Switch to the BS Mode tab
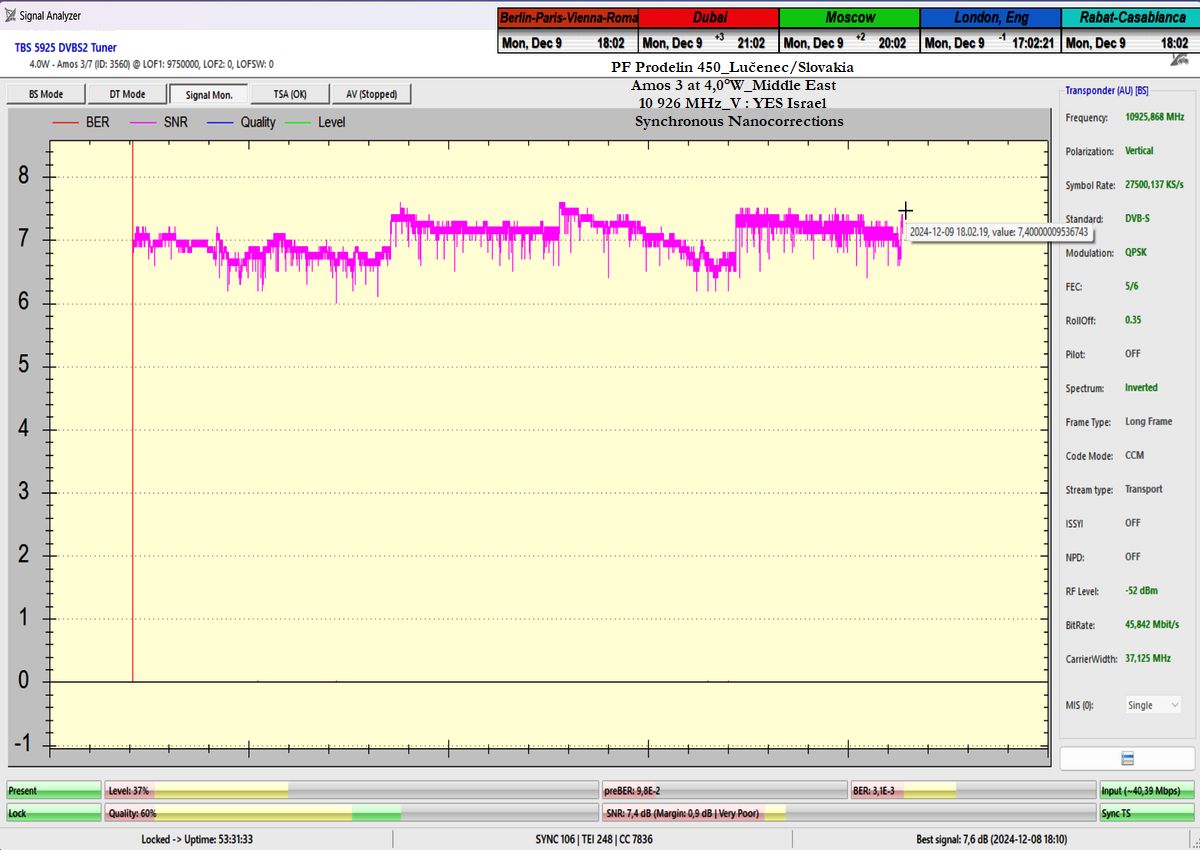Image resolution: width=1200 pixels, height=850 pixels. (x=44, y=94)
